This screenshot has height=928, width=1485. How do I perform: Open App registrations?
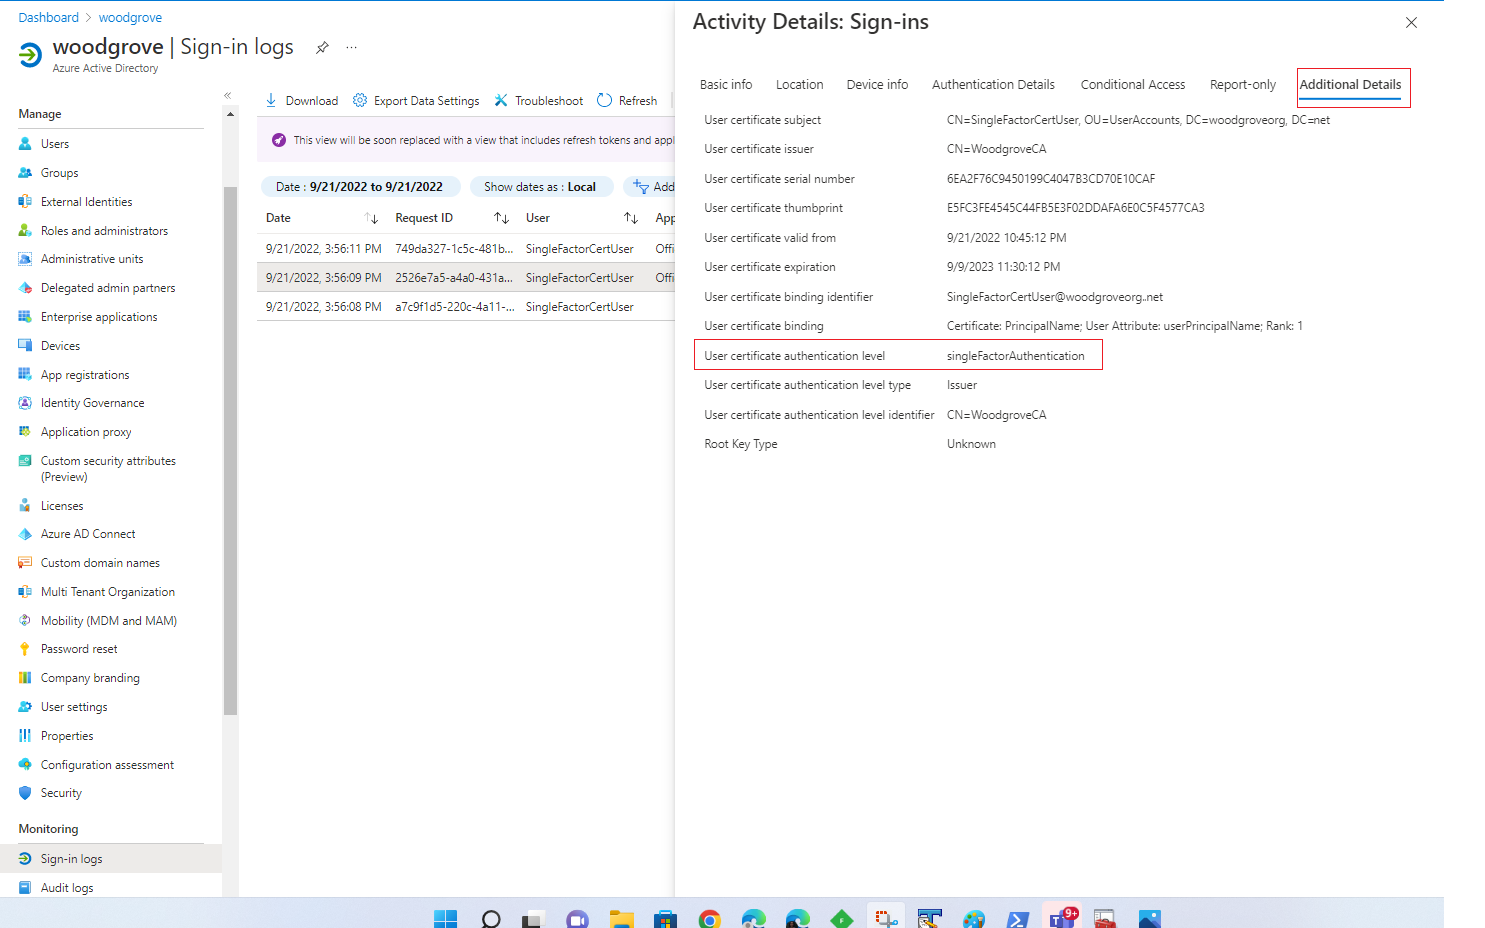pyautogui.click(x=85, y=375)
